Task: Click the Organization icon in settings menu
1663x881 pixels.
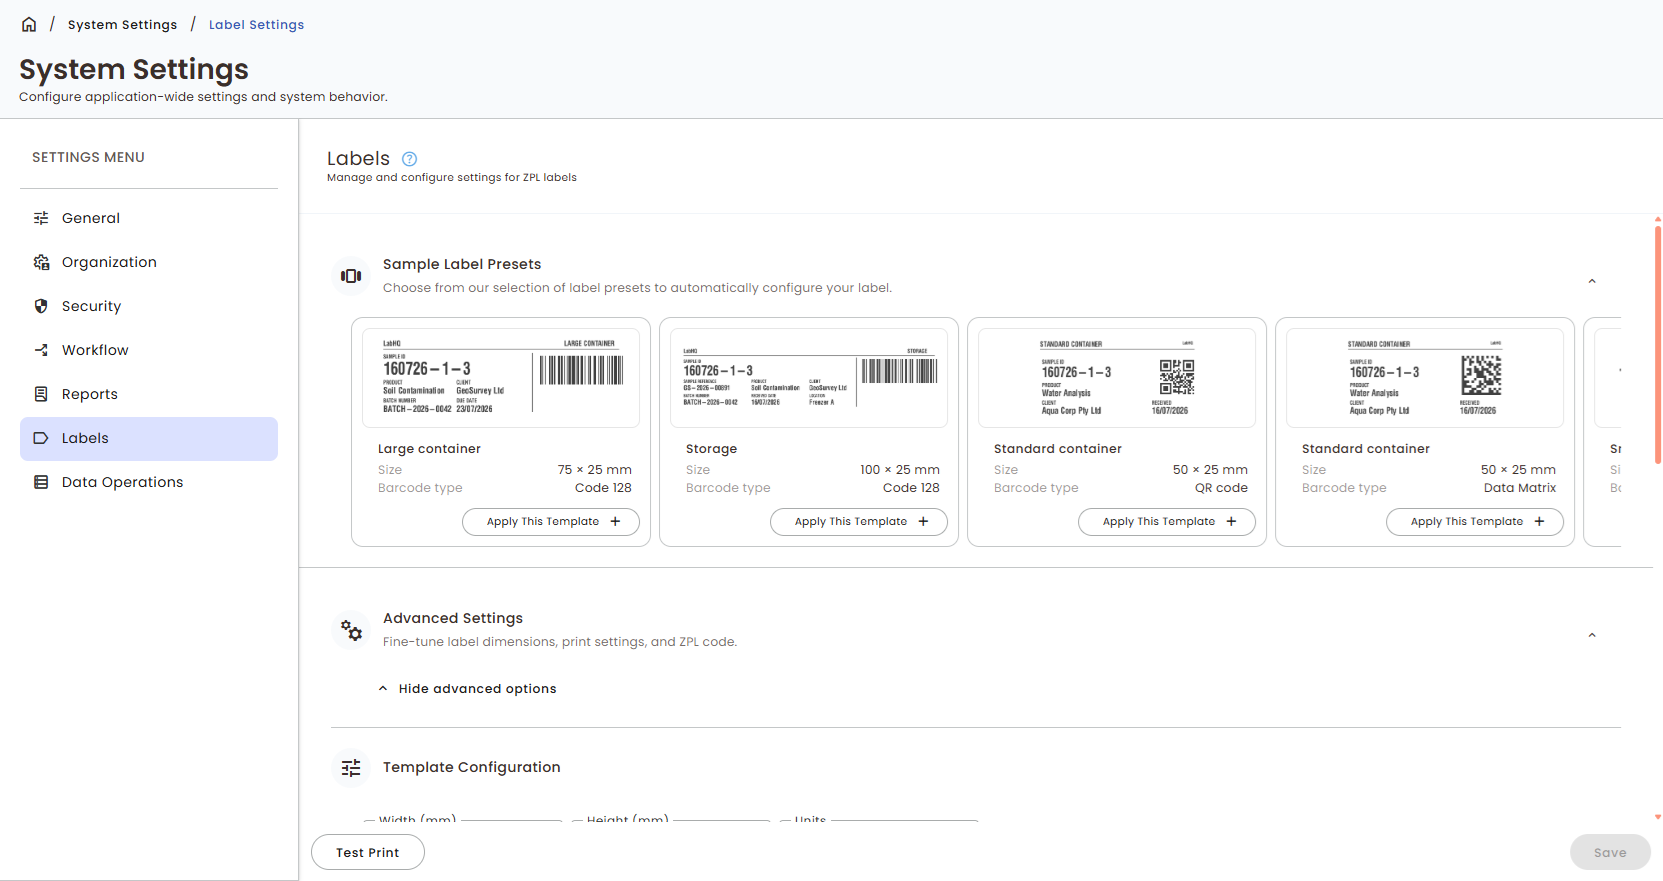Action: tap(41, 262)
